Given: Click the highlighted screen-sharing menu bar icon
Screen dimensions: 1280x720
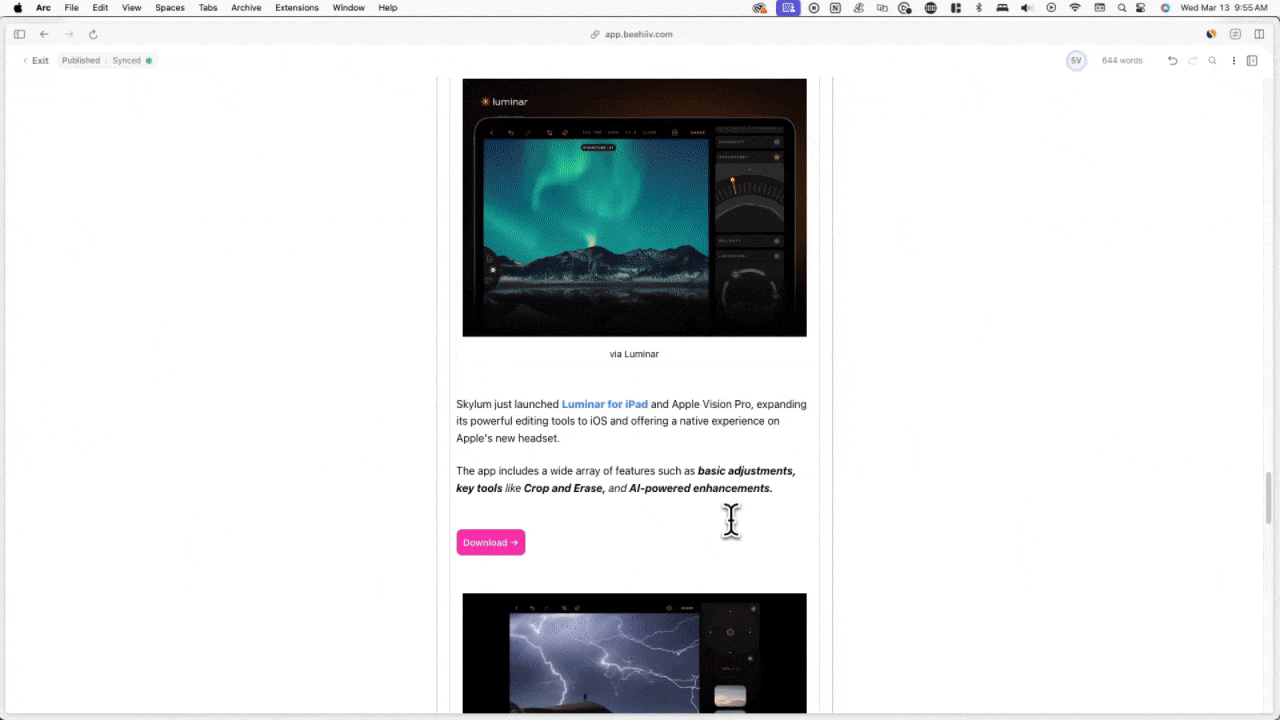Looking at the screenshot, I should [788, 8].
